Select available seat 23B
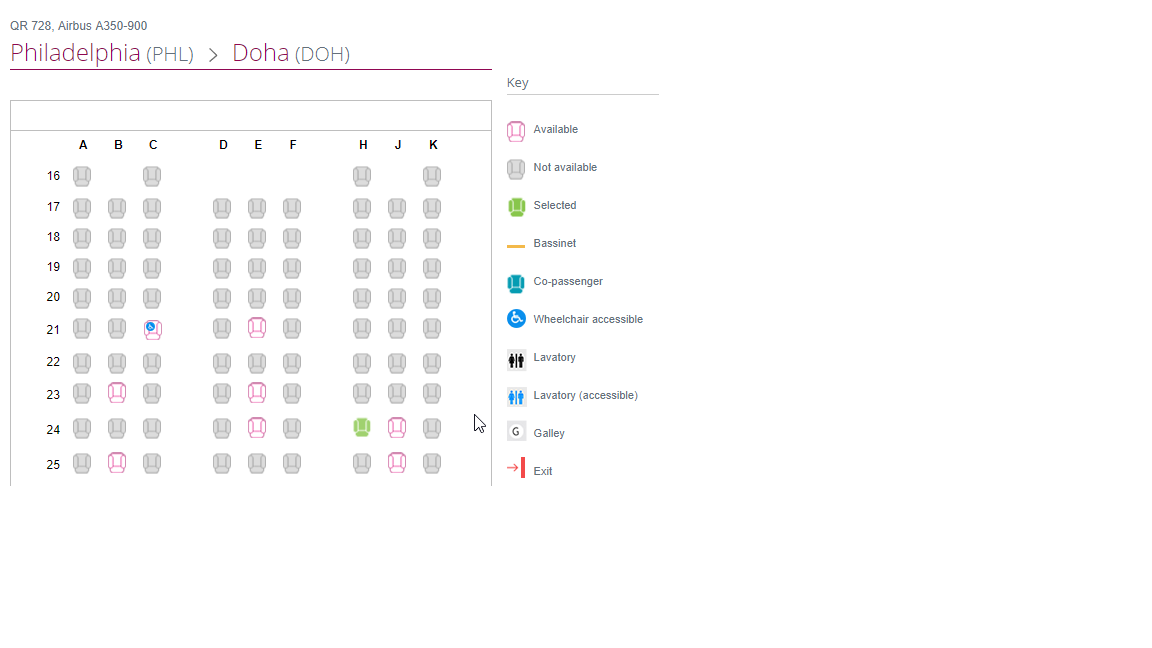The width and height of the screenshot is (1152, 648). click(x=117, y=393)
